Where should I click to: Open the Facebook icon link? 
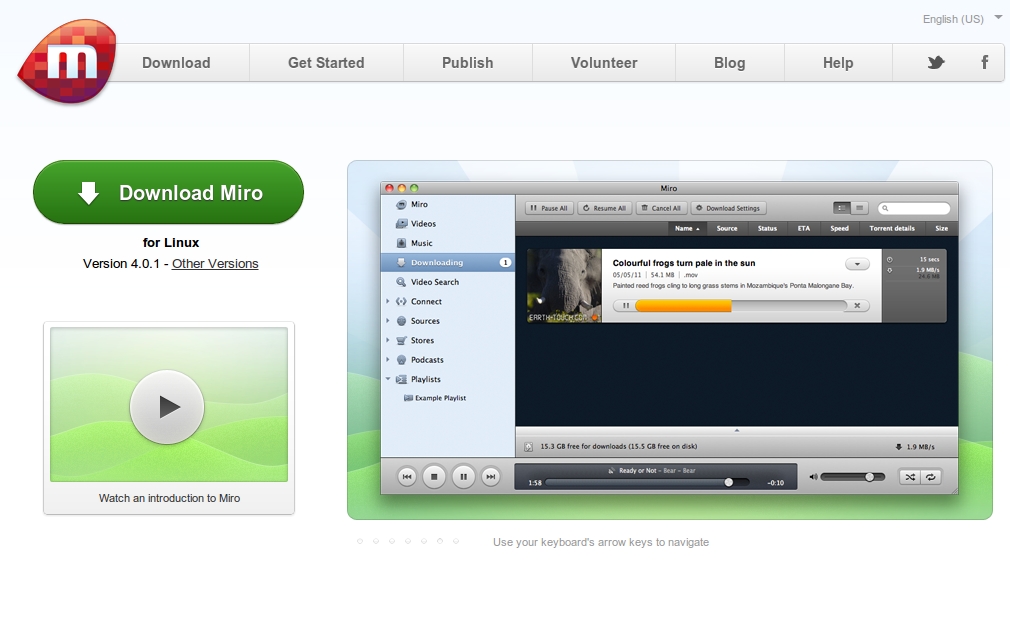click(984, 62)
